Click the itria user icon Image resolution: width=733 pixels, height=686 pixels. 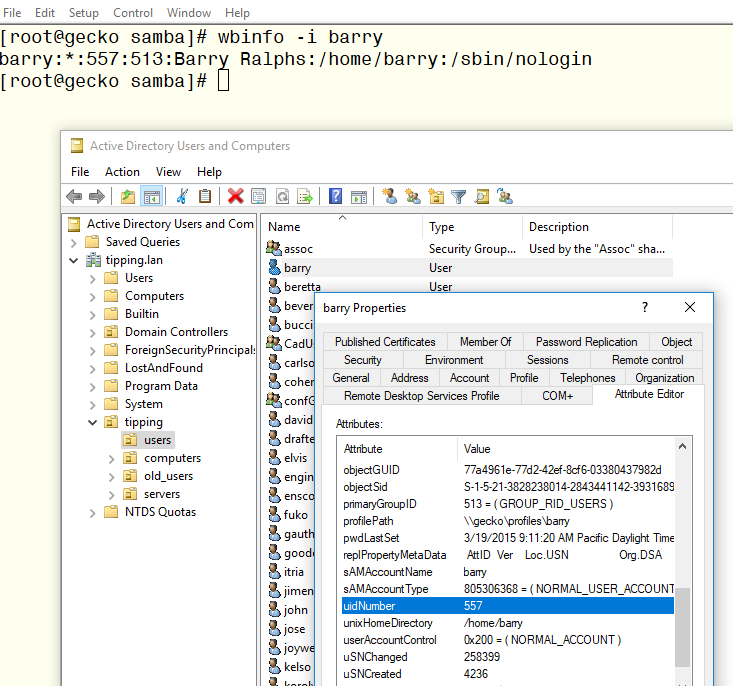click(x=274, y=571)
